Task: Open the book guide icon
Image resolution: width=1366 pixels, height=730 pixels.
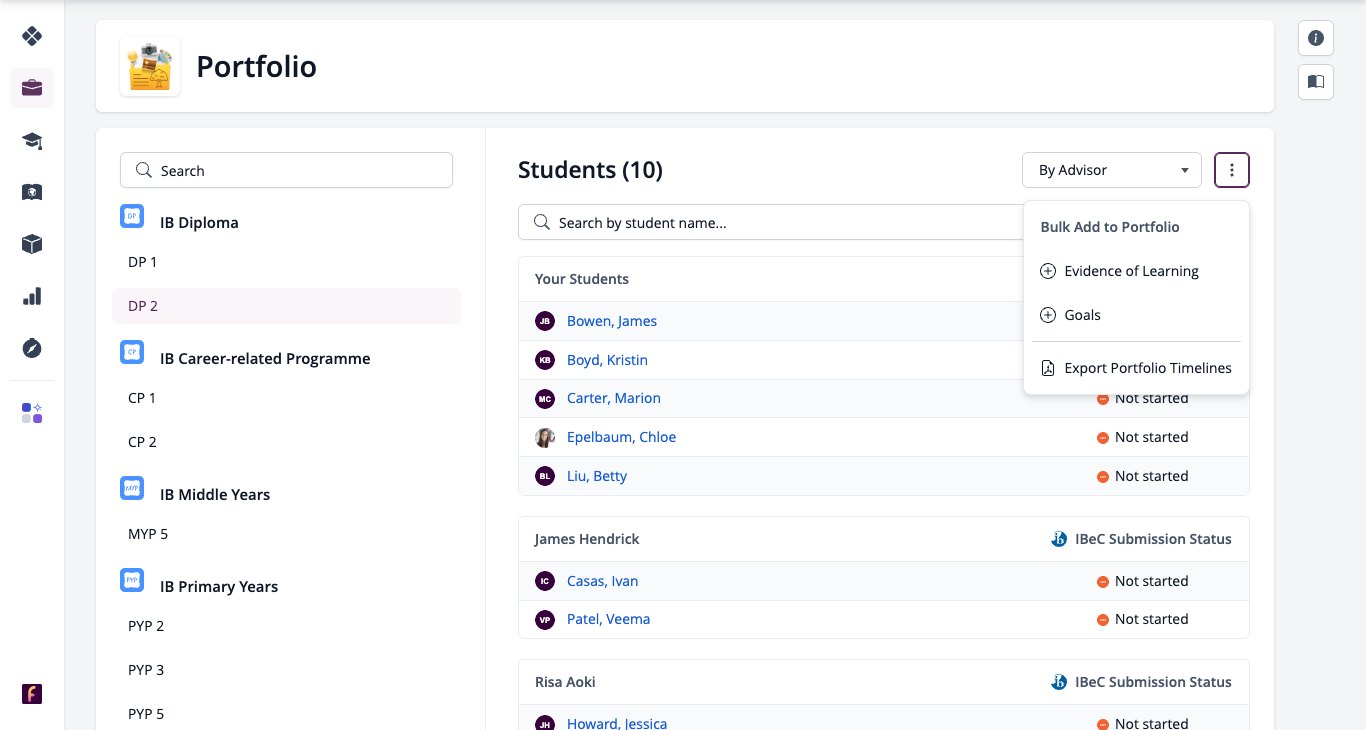Action: pos(1316,82)
